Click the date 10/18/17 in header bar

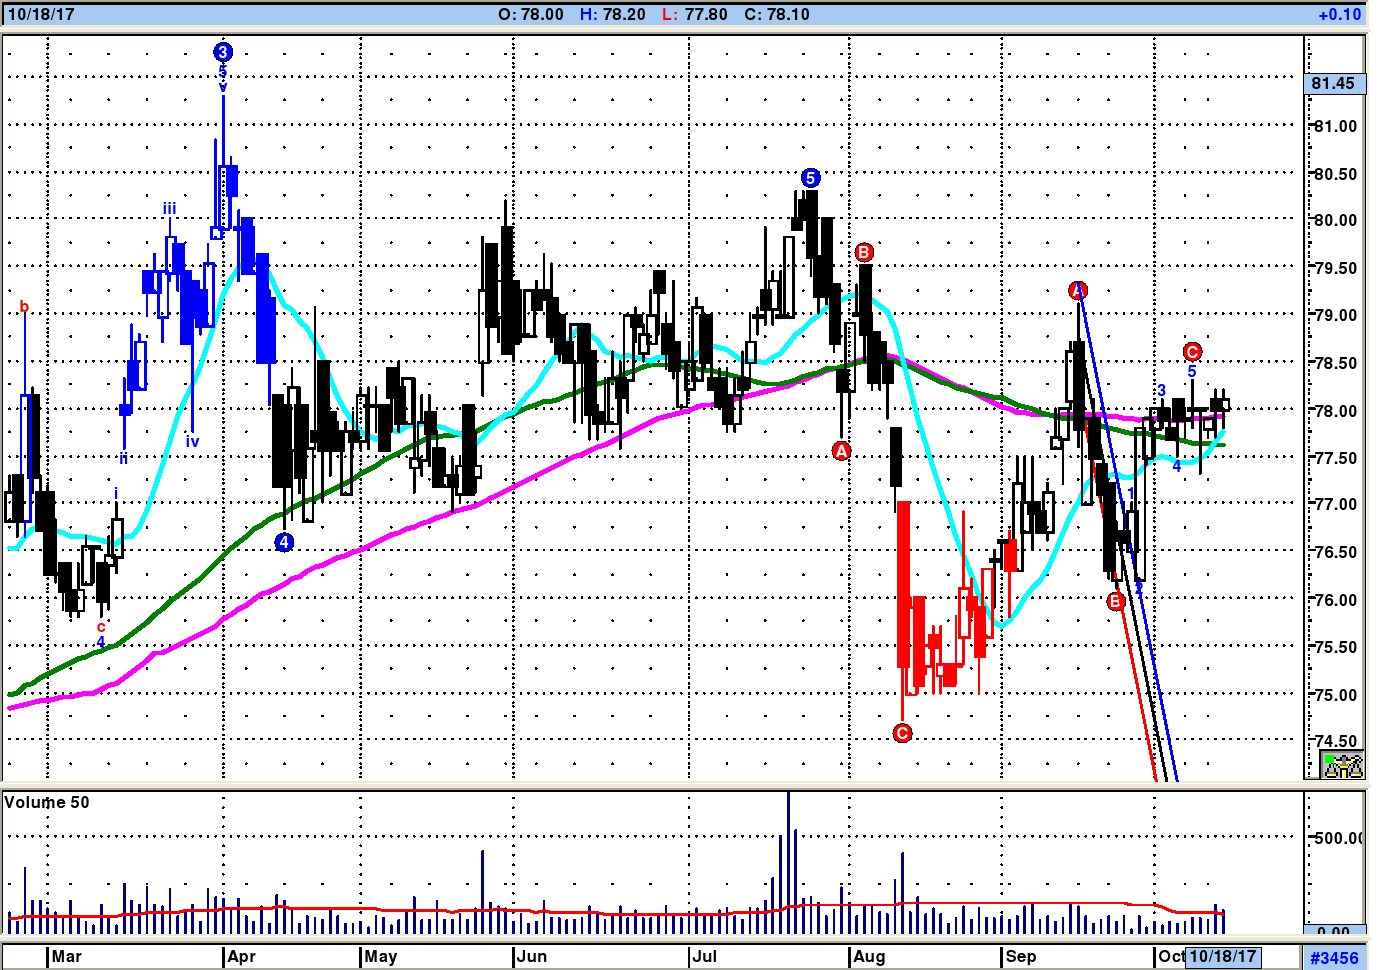41,14
